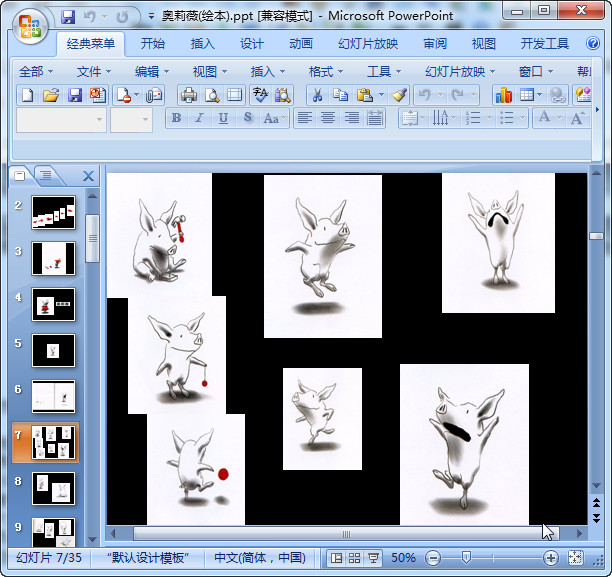The image size is (612, 577).
Task: Click the Print icon in toolbar
Action: pyautogui.click(x=187, y=95)
